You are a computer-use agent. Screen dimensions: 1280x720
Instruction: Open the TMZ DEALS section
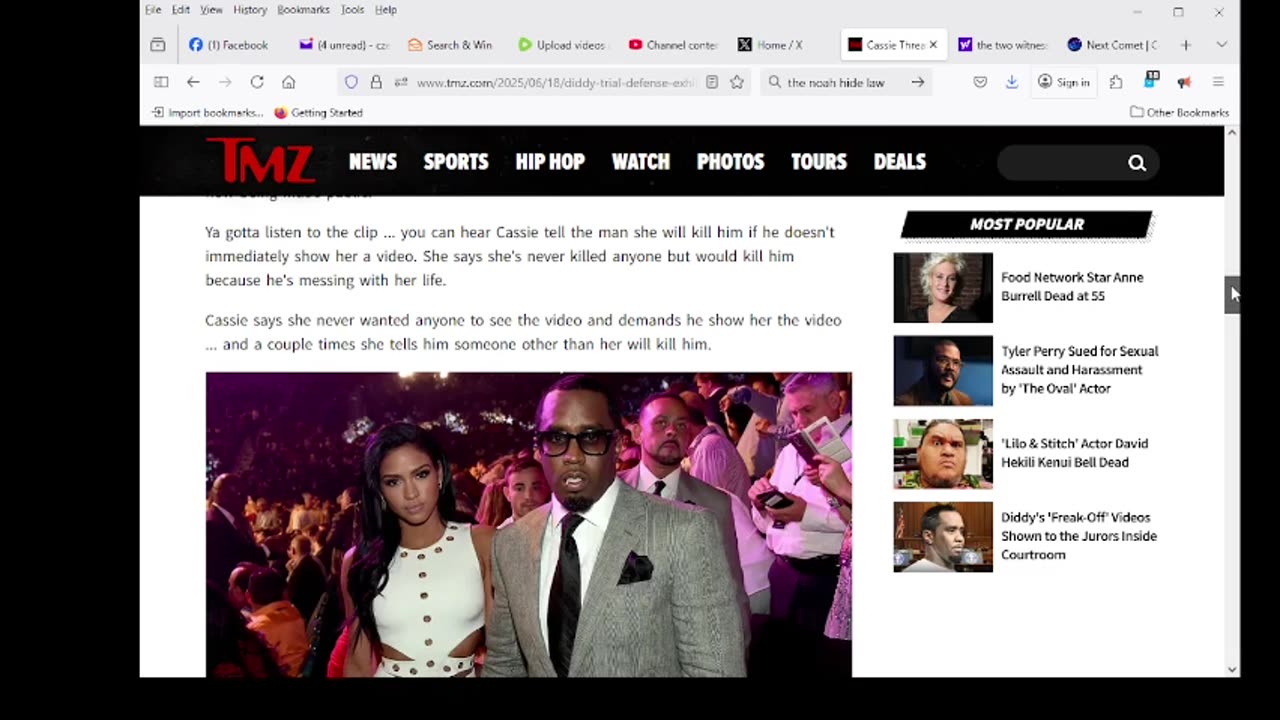[900, 162]
